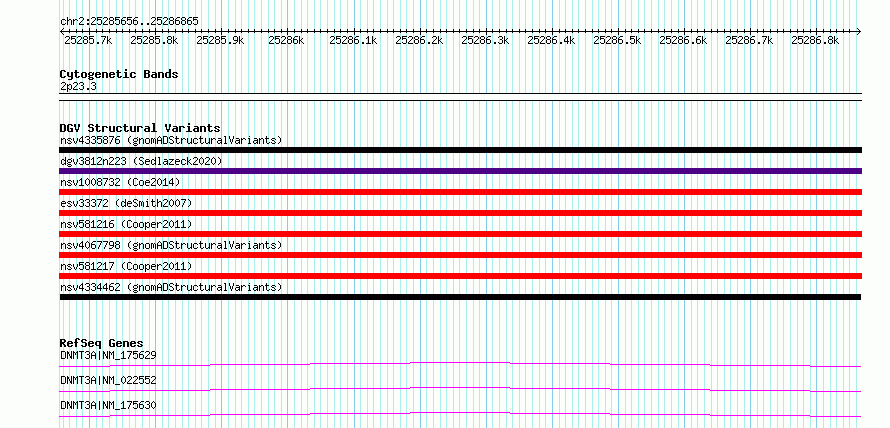Click the magenta gene line of NM_022552
Screen dimensions: 890x428
460,388
